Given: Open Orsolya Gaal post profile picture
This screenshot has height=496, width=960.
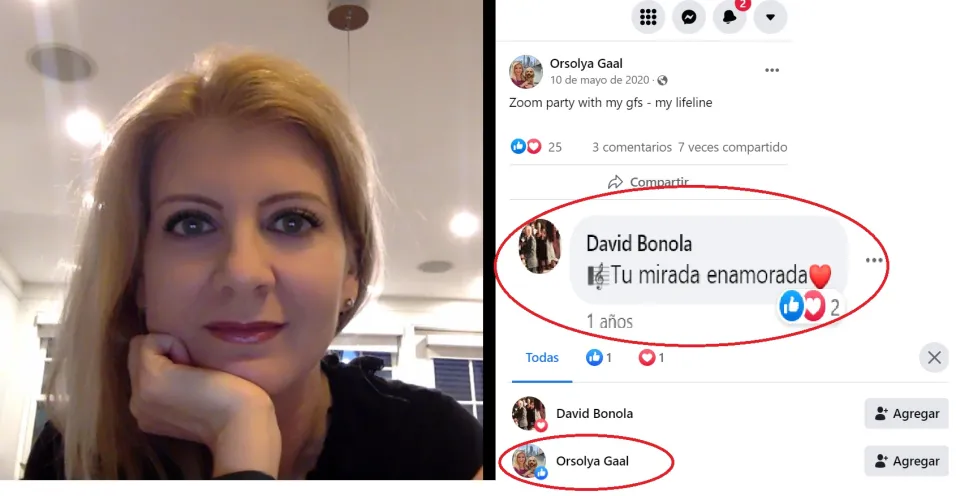Looking at the screenshot, I should [x=526, y=72].
